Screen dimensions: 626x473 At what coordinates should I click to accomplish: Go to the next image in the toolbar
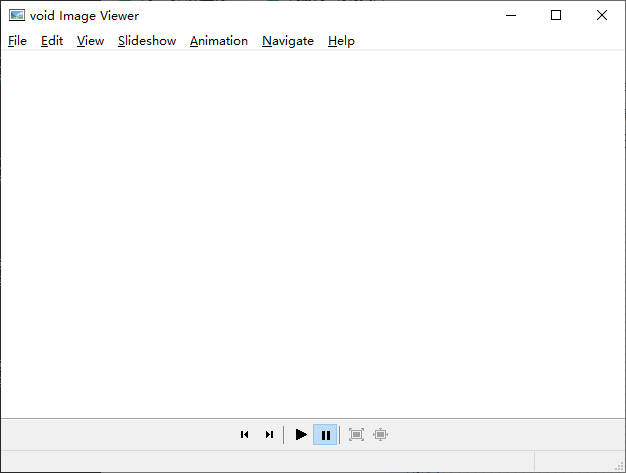[x=269, y=434]
